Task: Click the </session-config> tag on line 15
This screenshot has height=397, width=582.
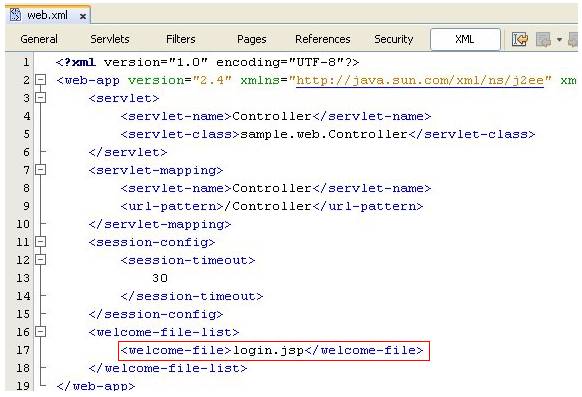Action: coord(156,314)
